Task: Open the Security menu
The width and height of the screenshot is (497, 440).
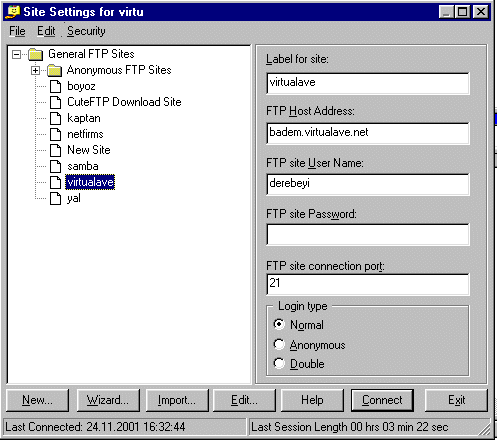Action: coord(86,31)
